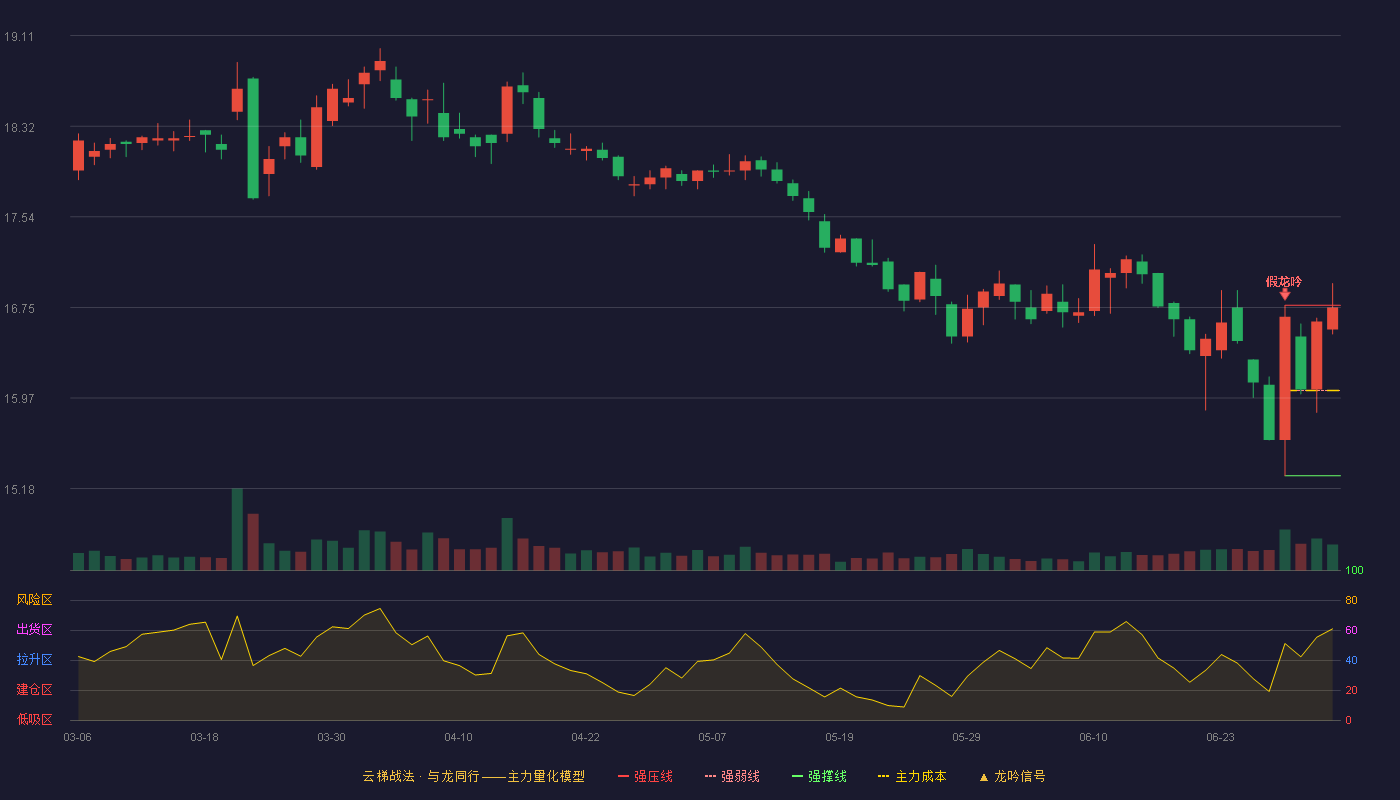Click the pink 60 indicator axis label
The image size is (1400, 800).
coord(1351,631)
